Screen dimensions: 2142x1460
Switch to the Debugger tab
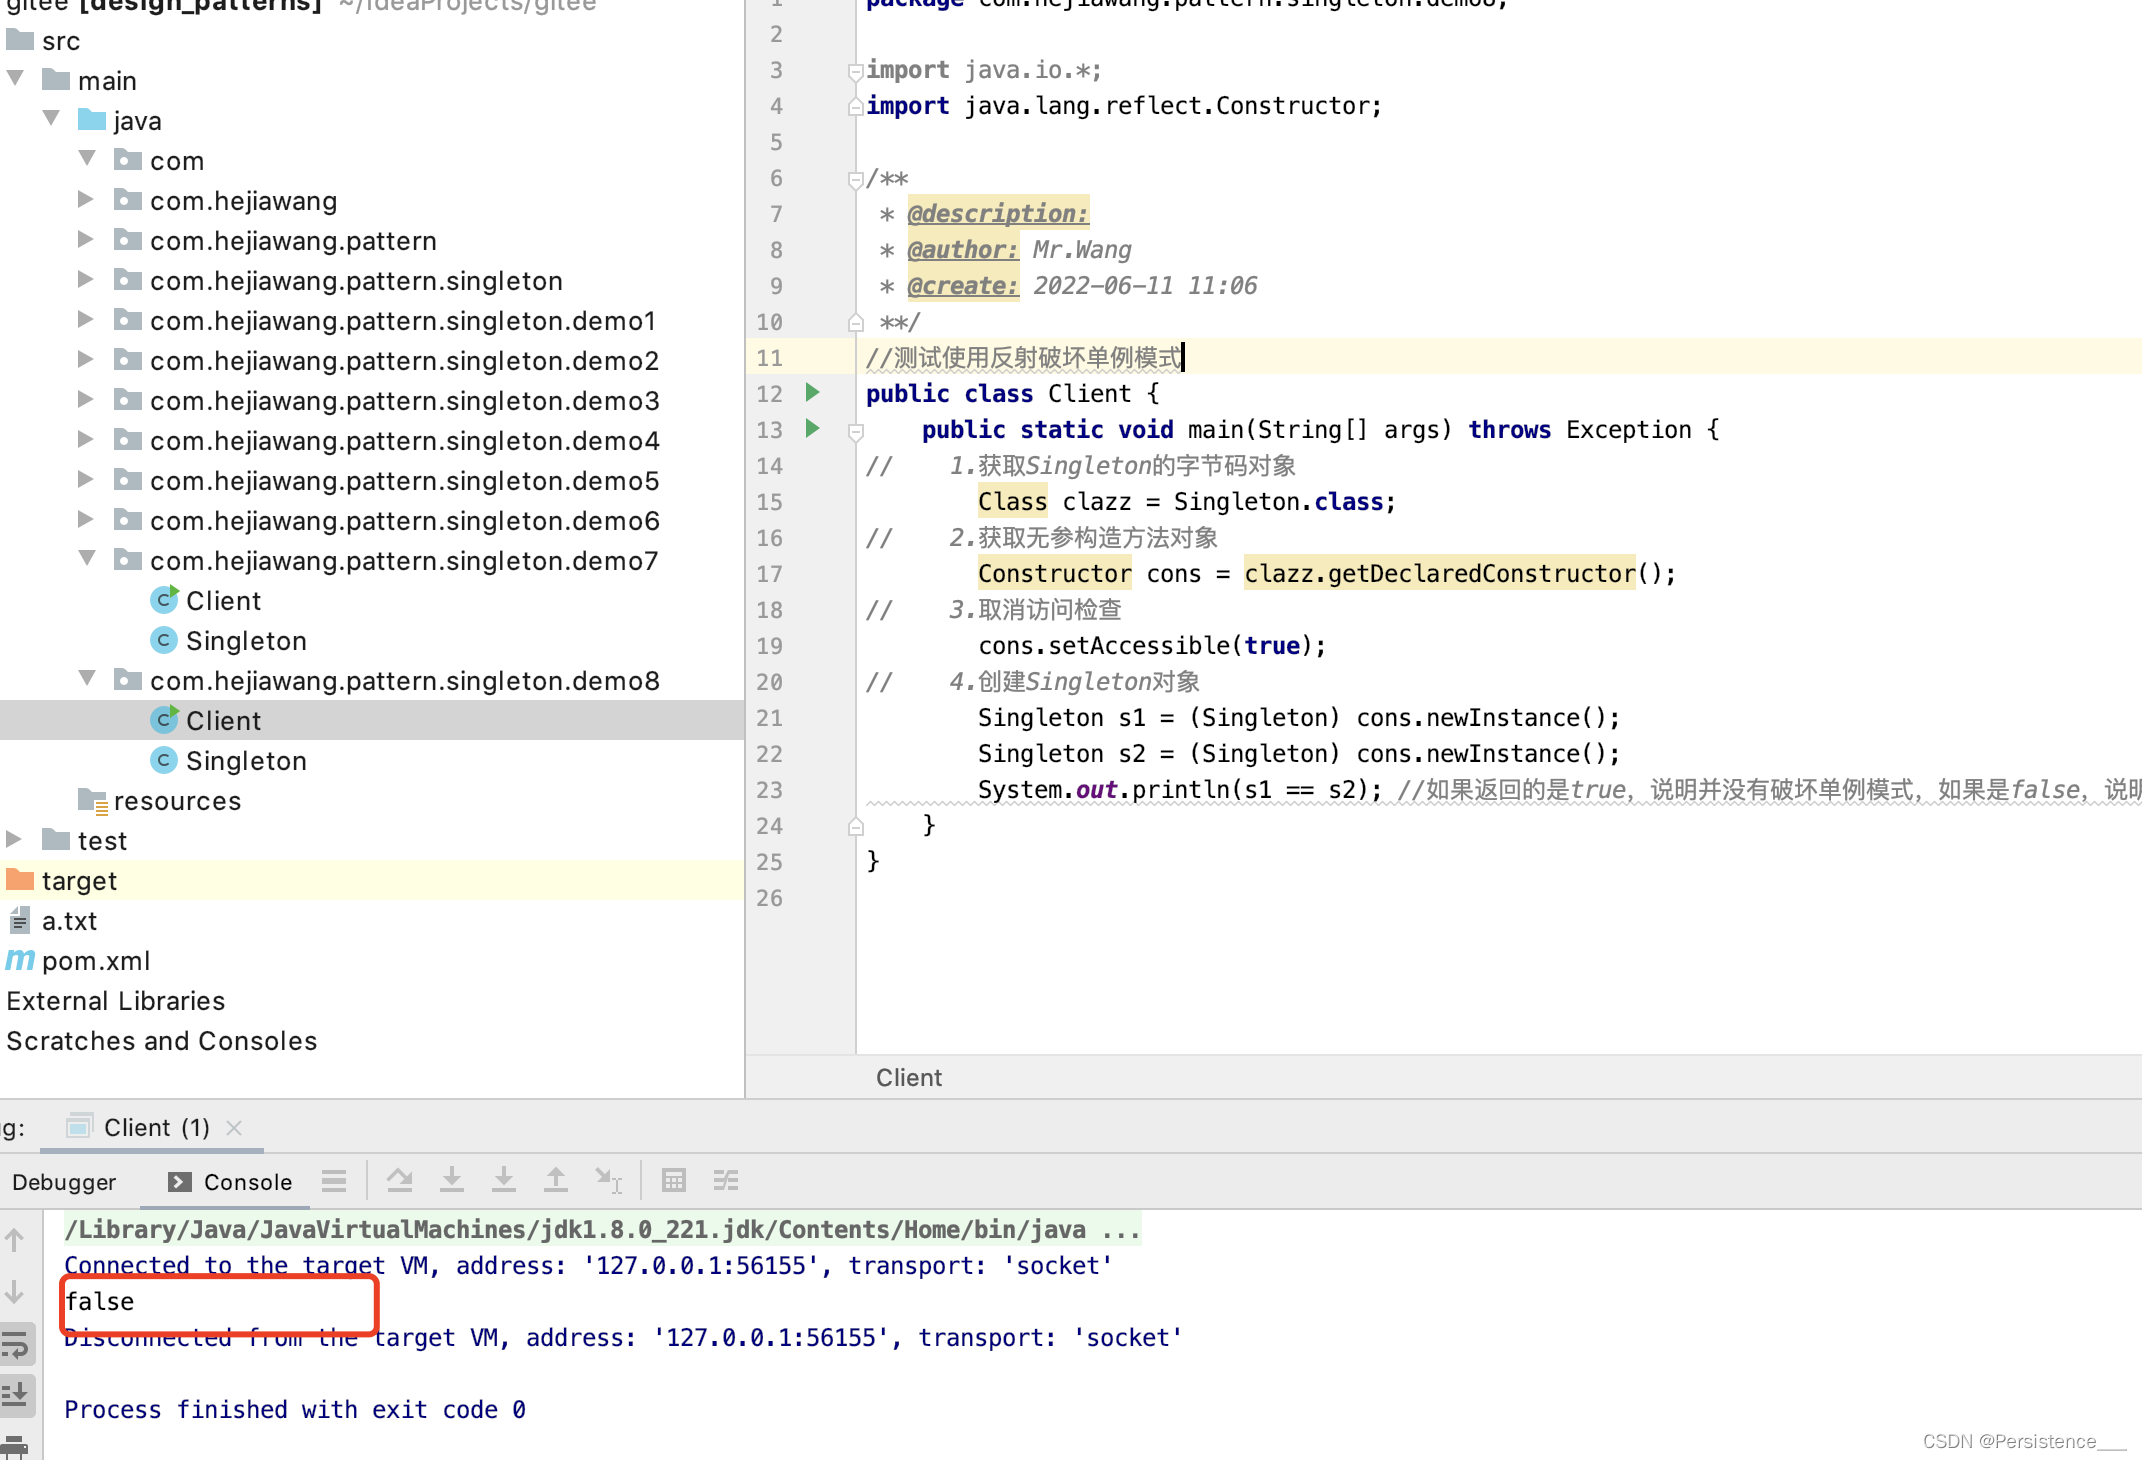click(64, 1182)
